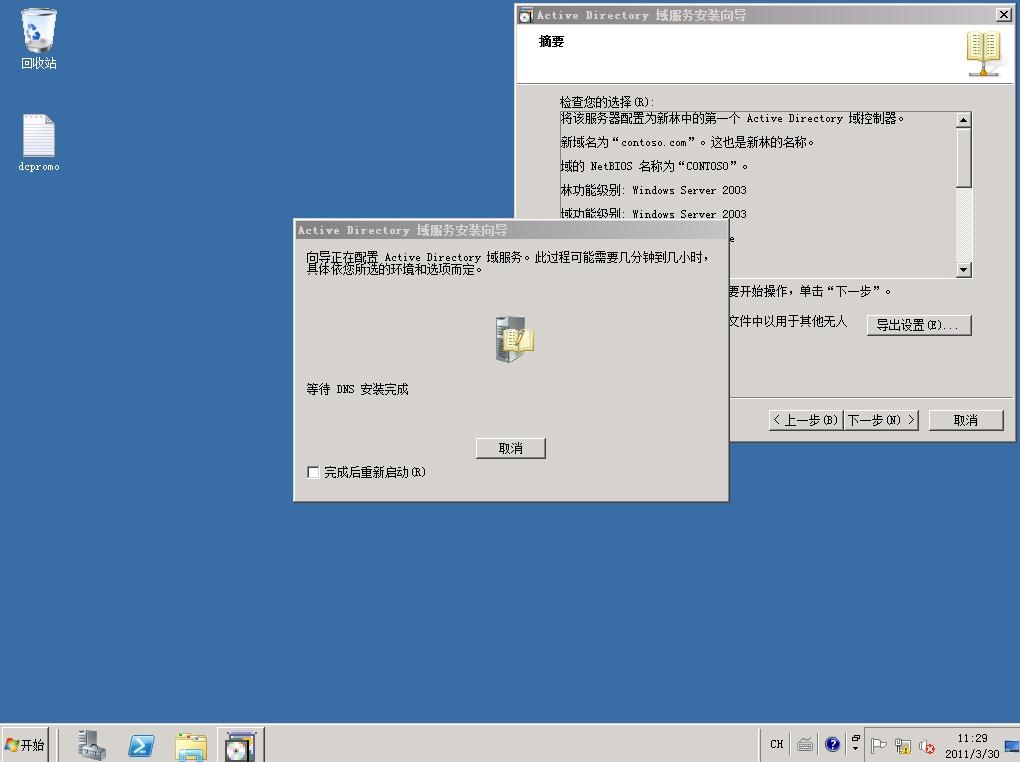
Task: Open language bar help icon
Action: pyautogui.click(x=832, y=744)
